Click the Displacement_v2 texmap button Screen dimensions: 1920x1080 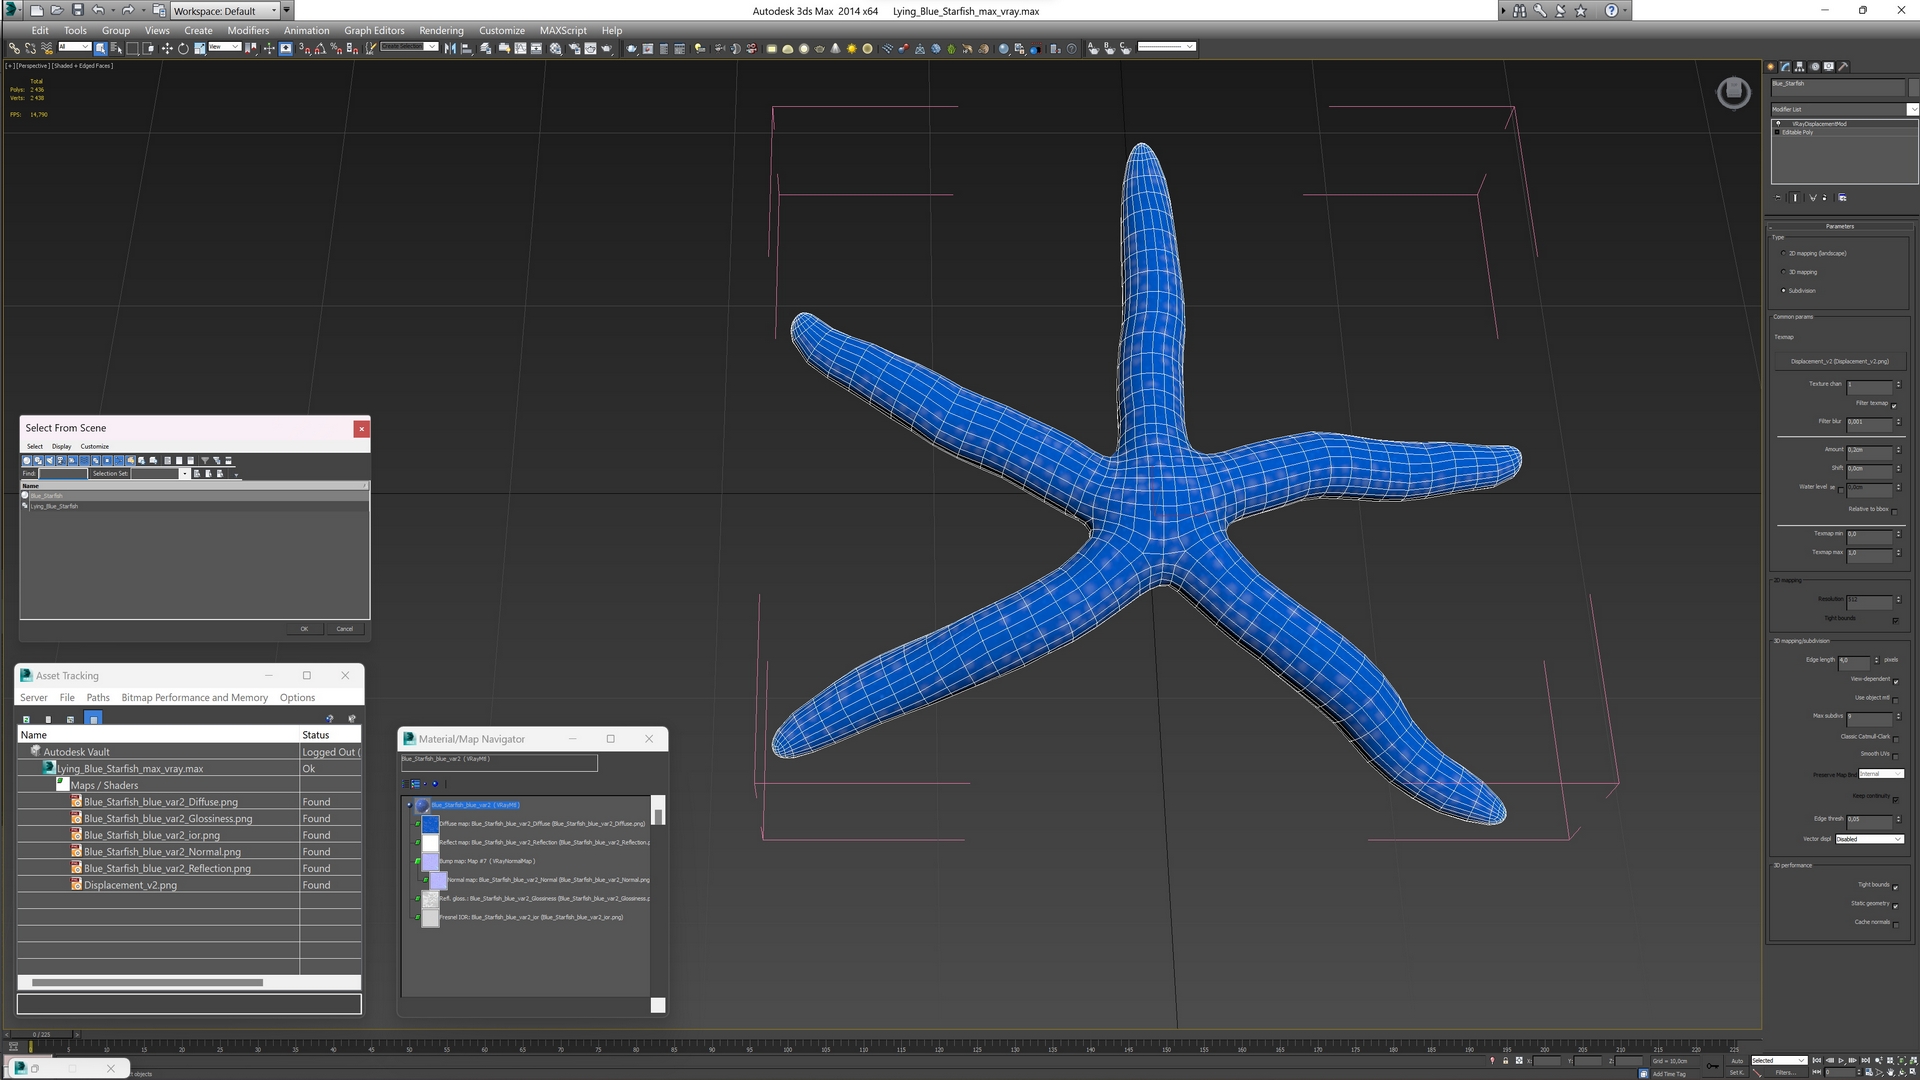pyautogui.click(x=1840, y=361)
